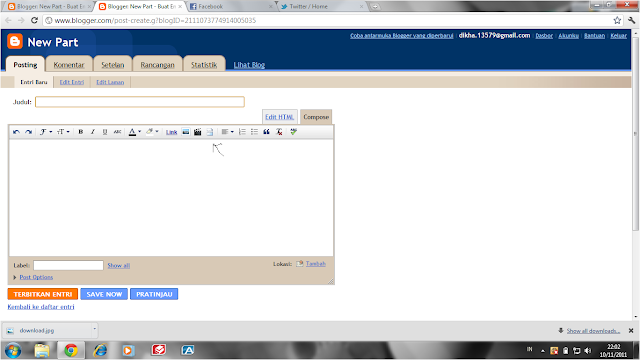Run the spell check tool
The width and height of the screenshot is (640, 360).
[x=293, y=132]
